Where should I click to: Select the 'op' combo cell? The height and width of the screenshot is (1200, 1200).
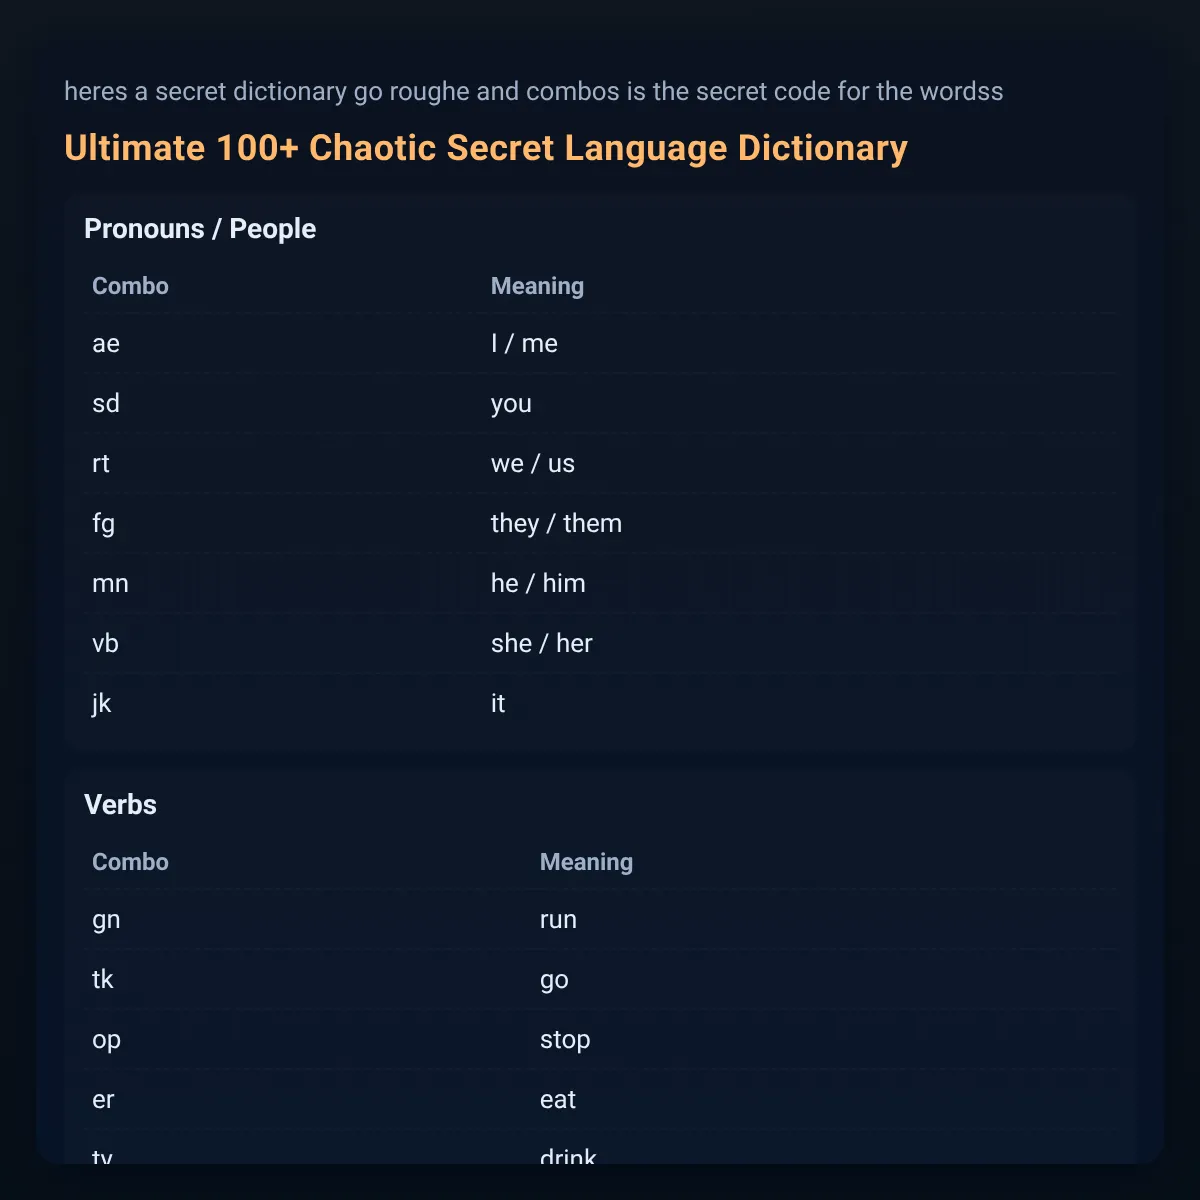point(106,1041)
